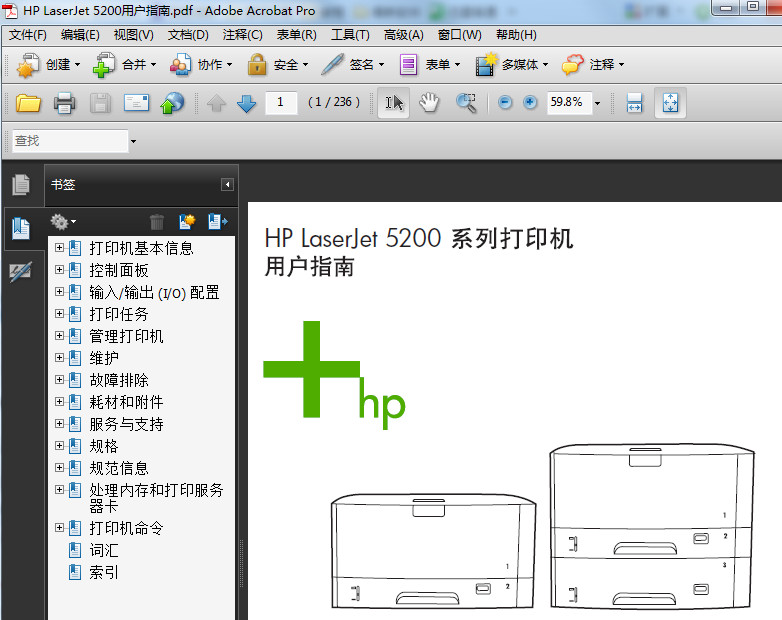This screenshot has width=782, height=620.
Task: Open the 工具(T) menu
Action: 350,35
